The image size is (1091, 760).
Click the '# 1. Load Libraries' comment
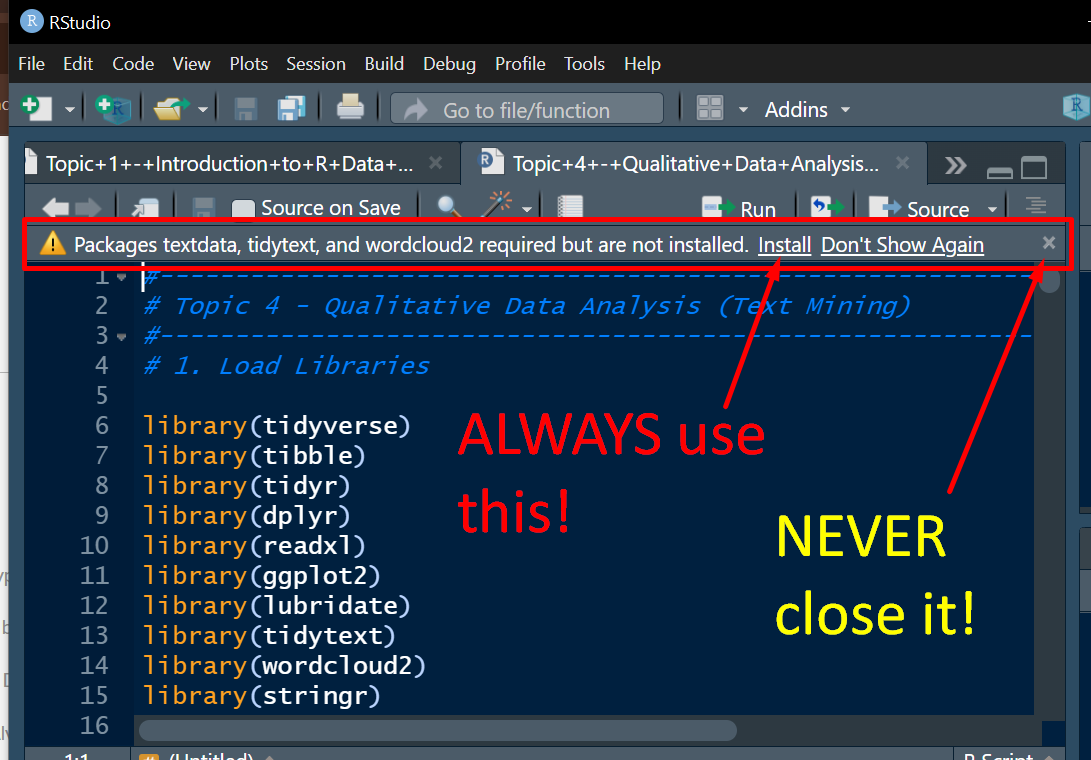pyautogui.click(x=287, y=365)
